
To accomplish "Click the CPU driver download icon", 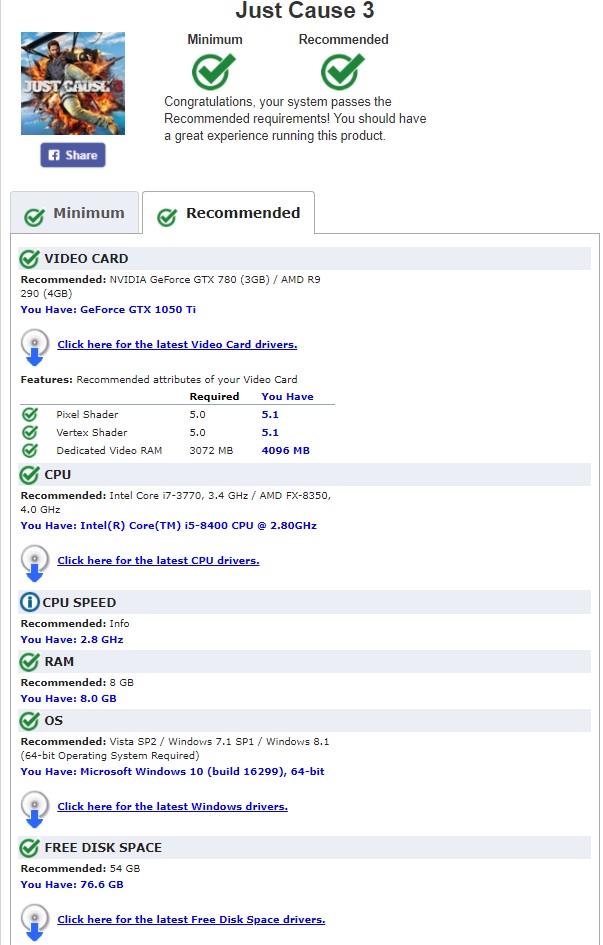I will tap(35, 562).
